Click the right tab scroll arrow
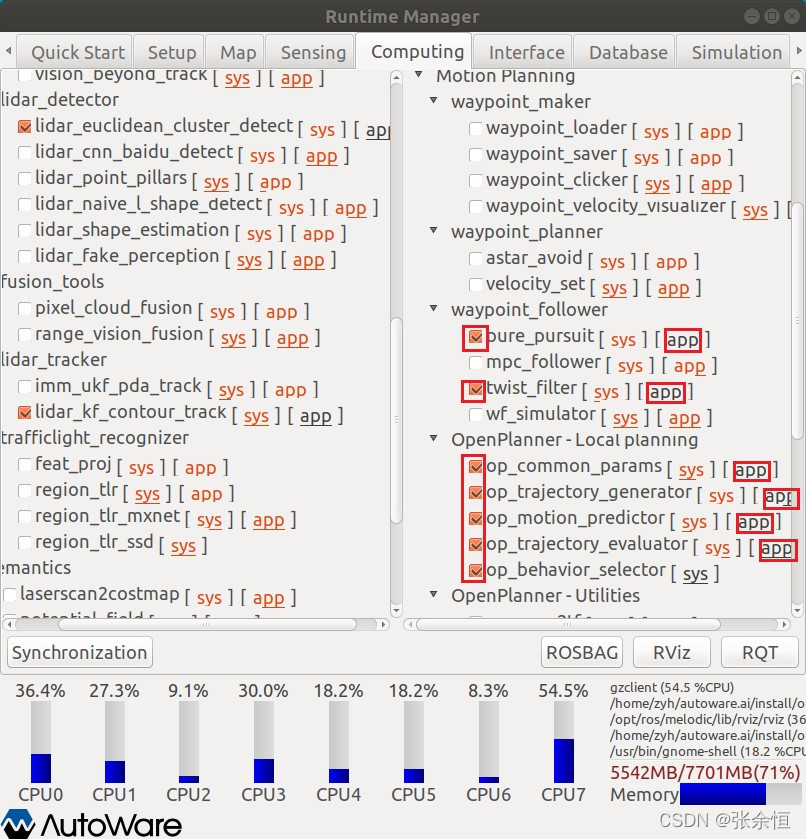Viewport: 806px width, 839px height. tap(799, 51)
